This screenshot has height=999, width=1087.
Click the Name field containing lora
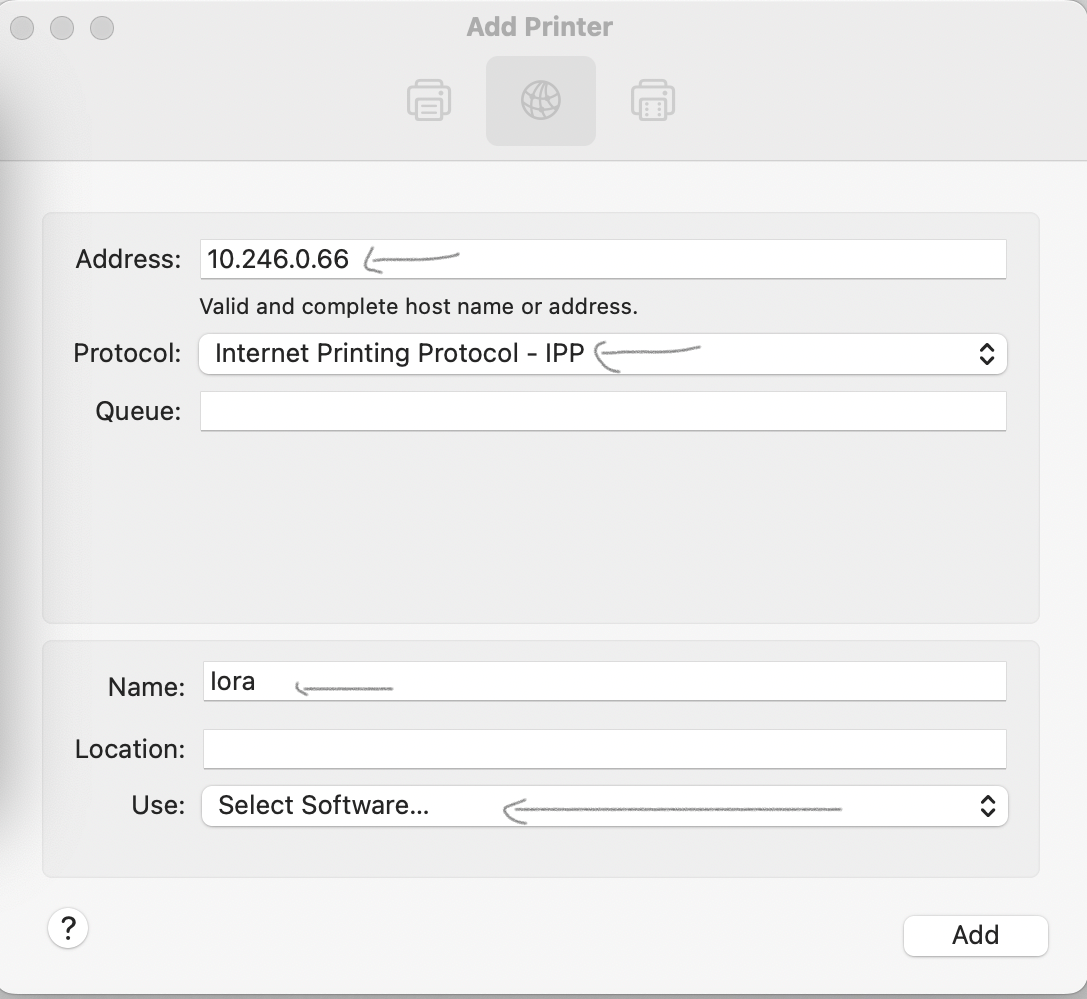(x=603, y=682)
